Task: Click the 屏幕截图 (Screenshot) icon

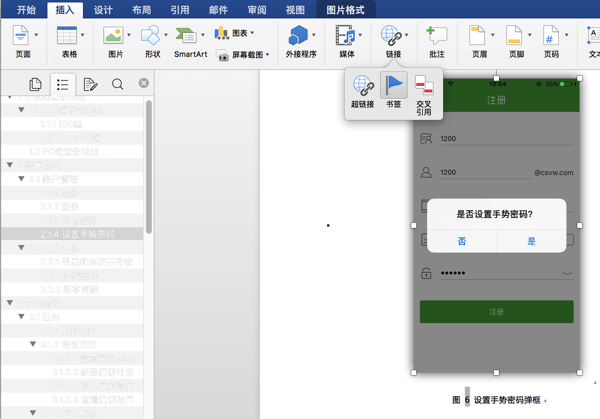Action: [x=222, y=55]
